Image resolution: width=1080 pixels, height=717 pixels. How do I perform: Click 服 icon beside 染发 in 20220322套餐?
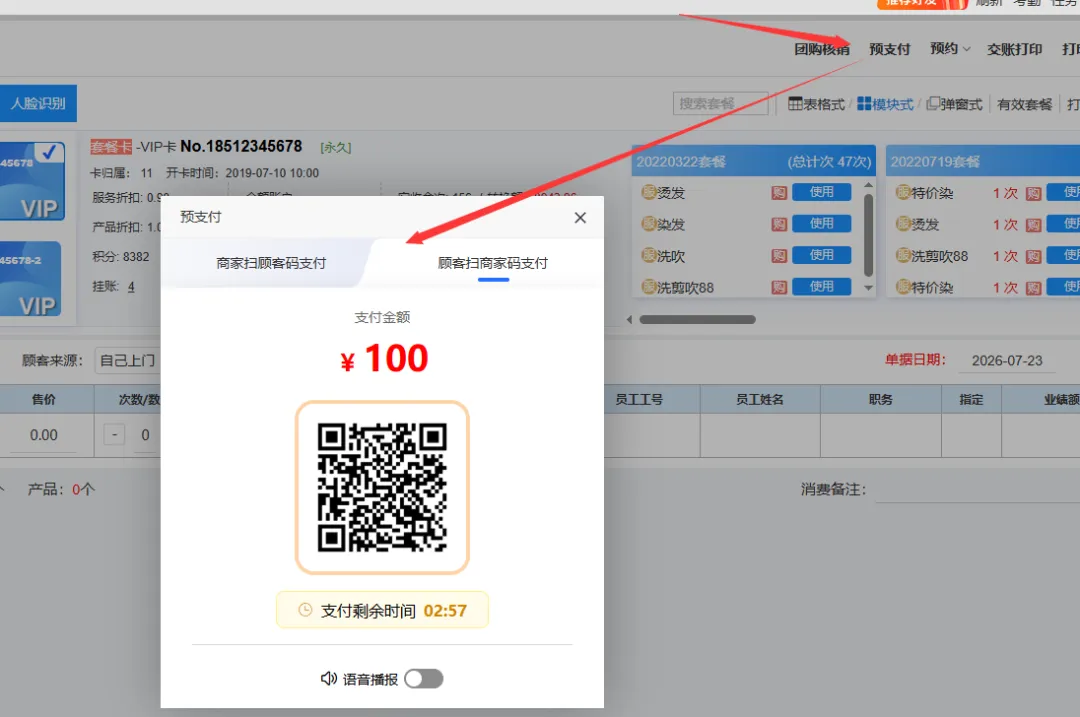tap(649, 224)
